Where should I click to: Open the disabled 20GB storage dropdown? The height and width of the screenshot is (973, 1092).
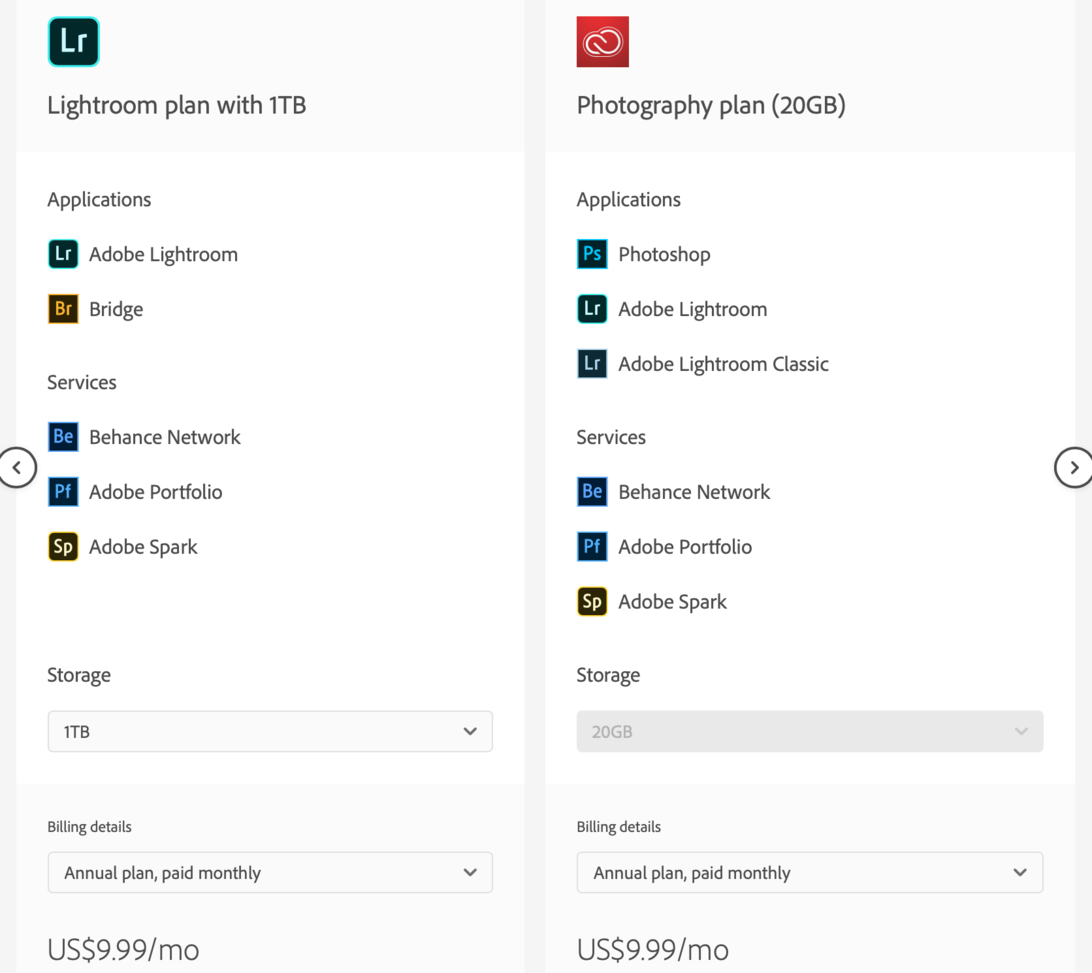[x=809, y=732]
